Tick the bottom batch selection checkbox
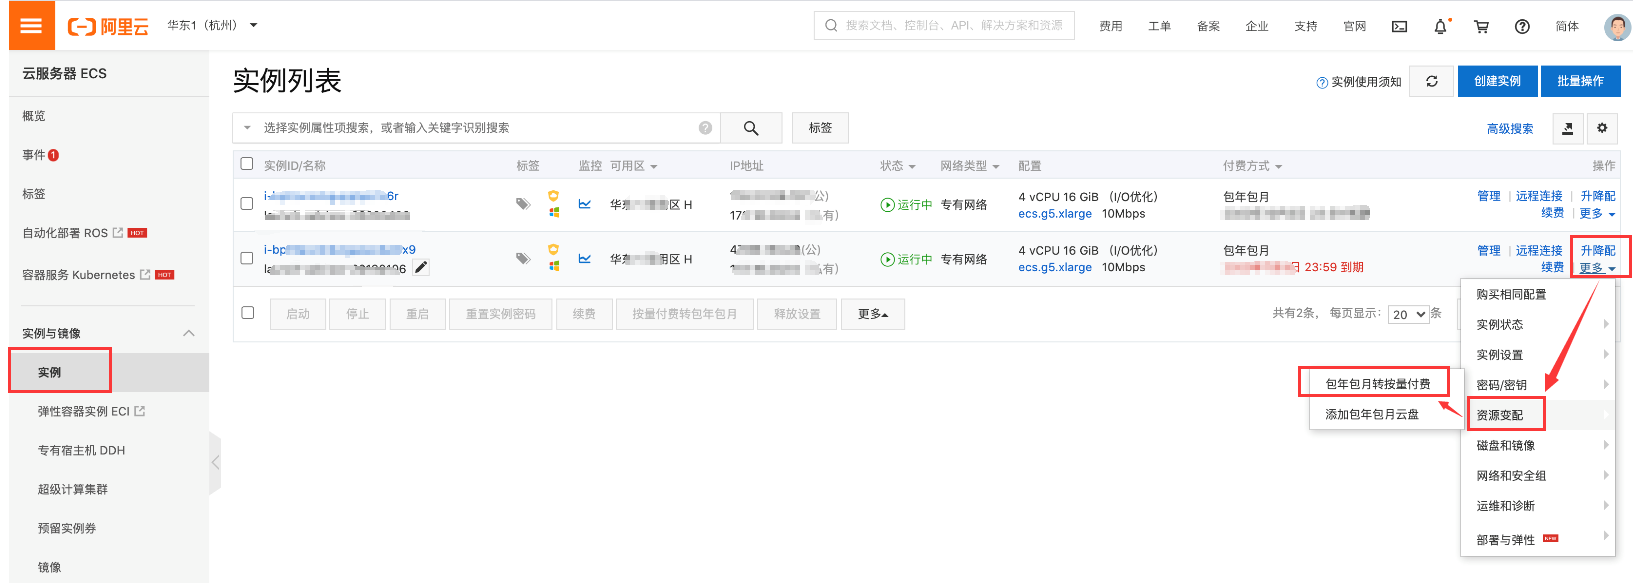 coord(248,313)
